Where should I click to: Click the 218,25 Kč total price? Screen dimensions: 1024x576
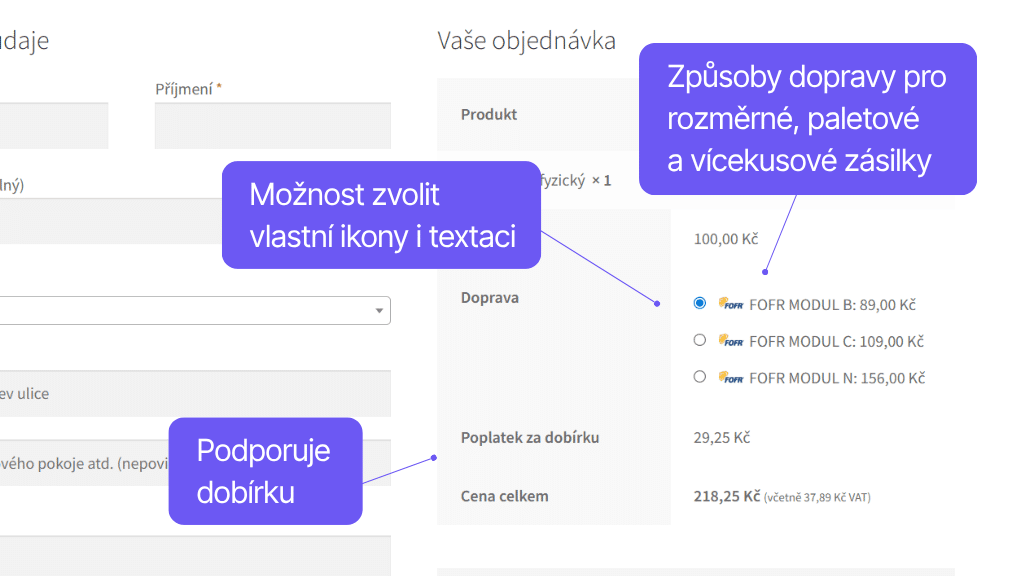pyautogui.click(x=725, y=495)
